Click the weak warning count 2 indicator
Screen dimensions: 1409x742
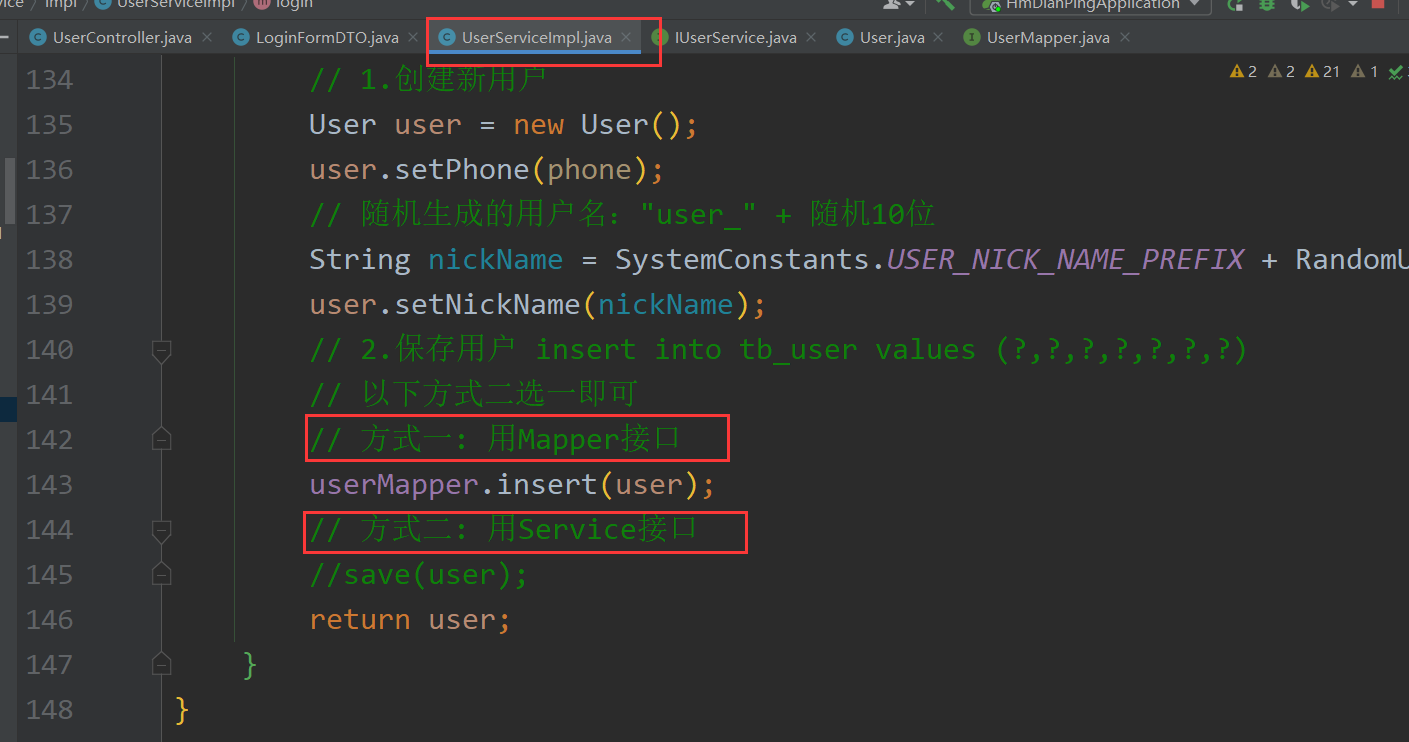[x=1282, y=71]
